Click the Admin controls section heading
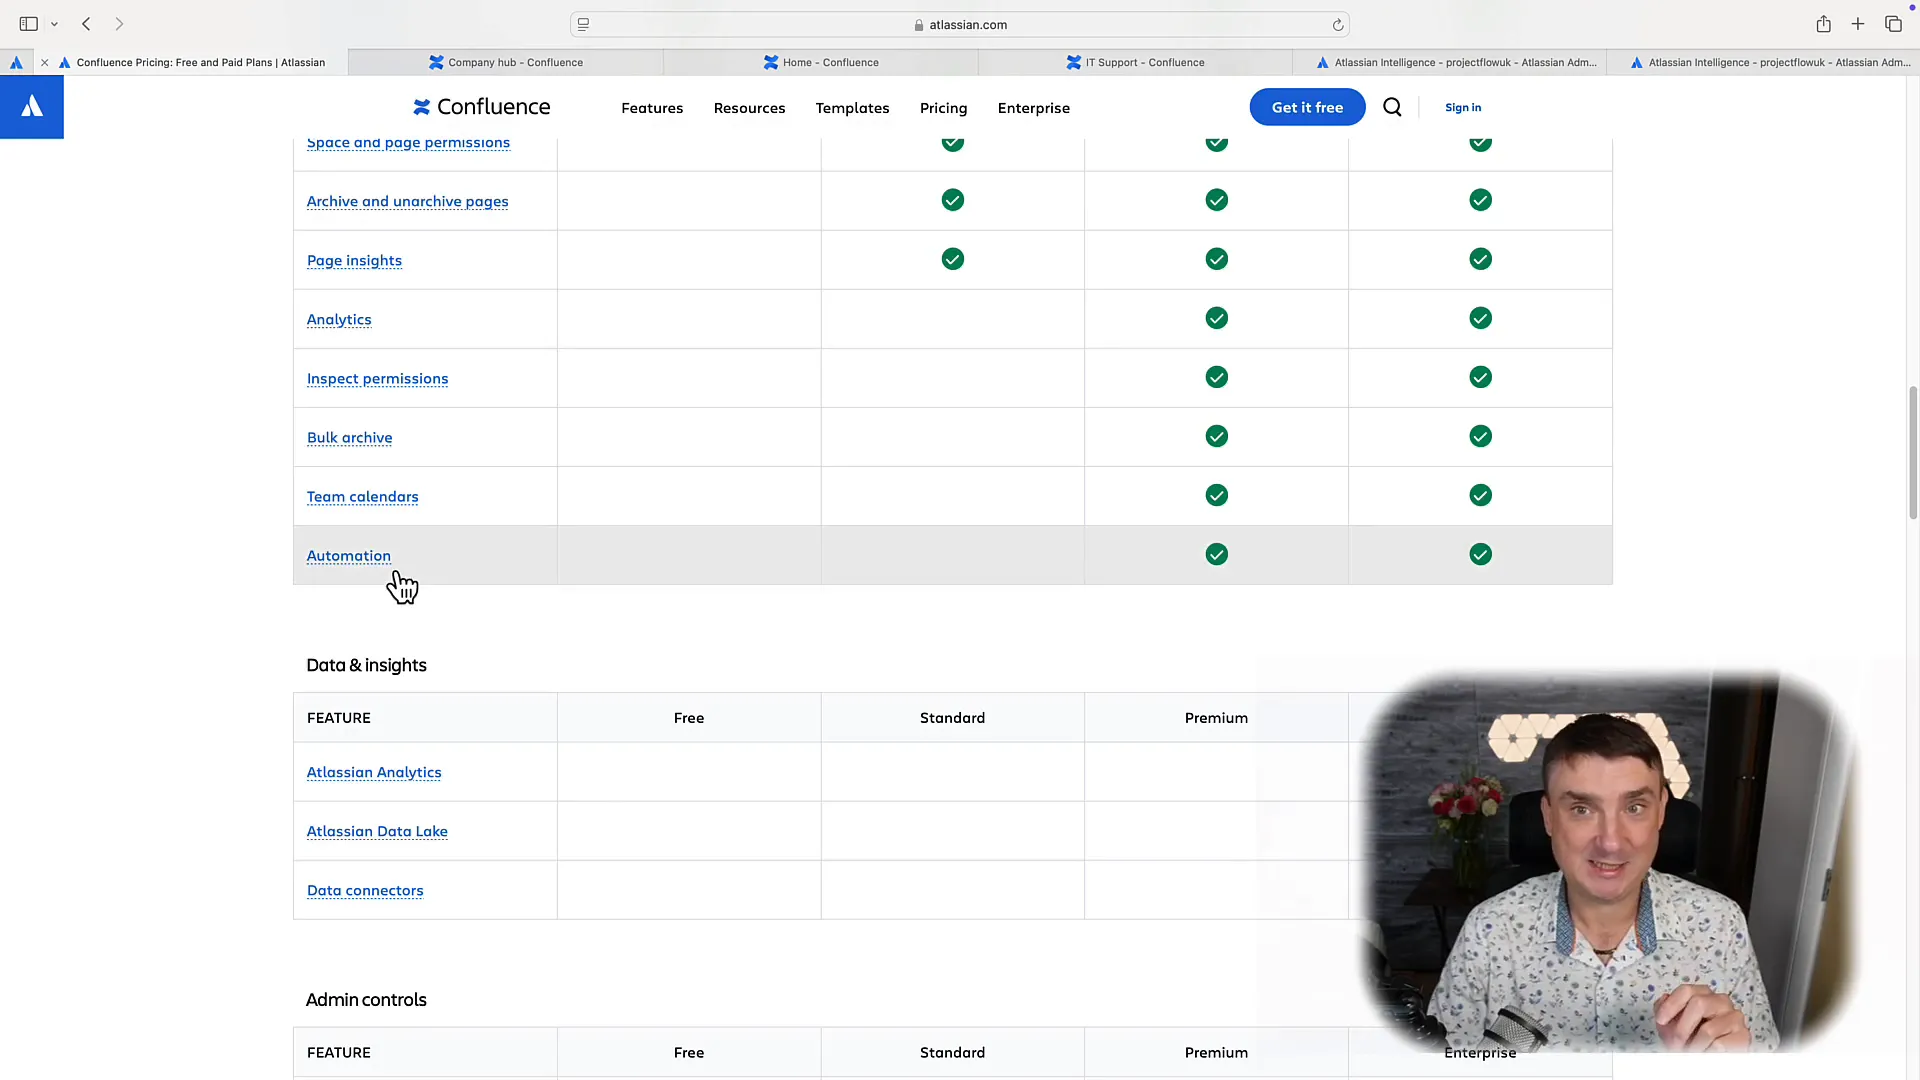 coord(366,1000)
